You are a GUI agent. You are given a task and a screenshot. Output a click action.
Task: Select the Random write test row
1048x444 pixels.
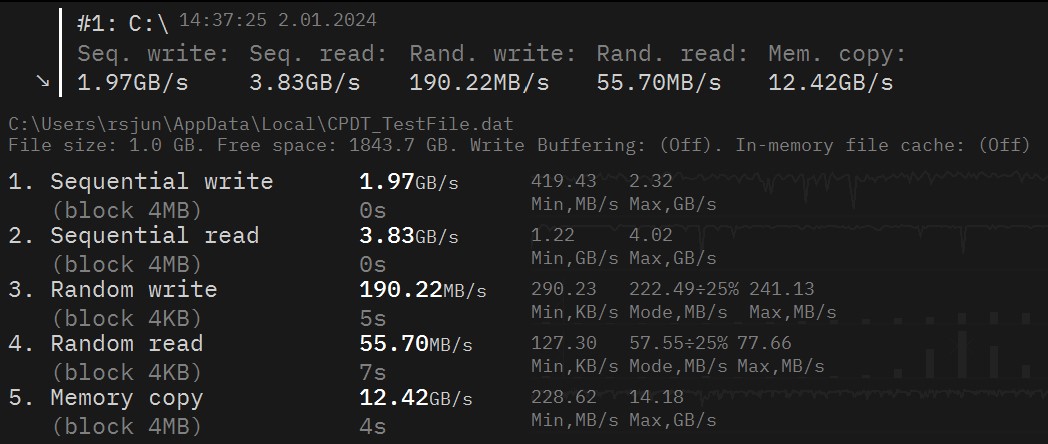tap(133, 290)
